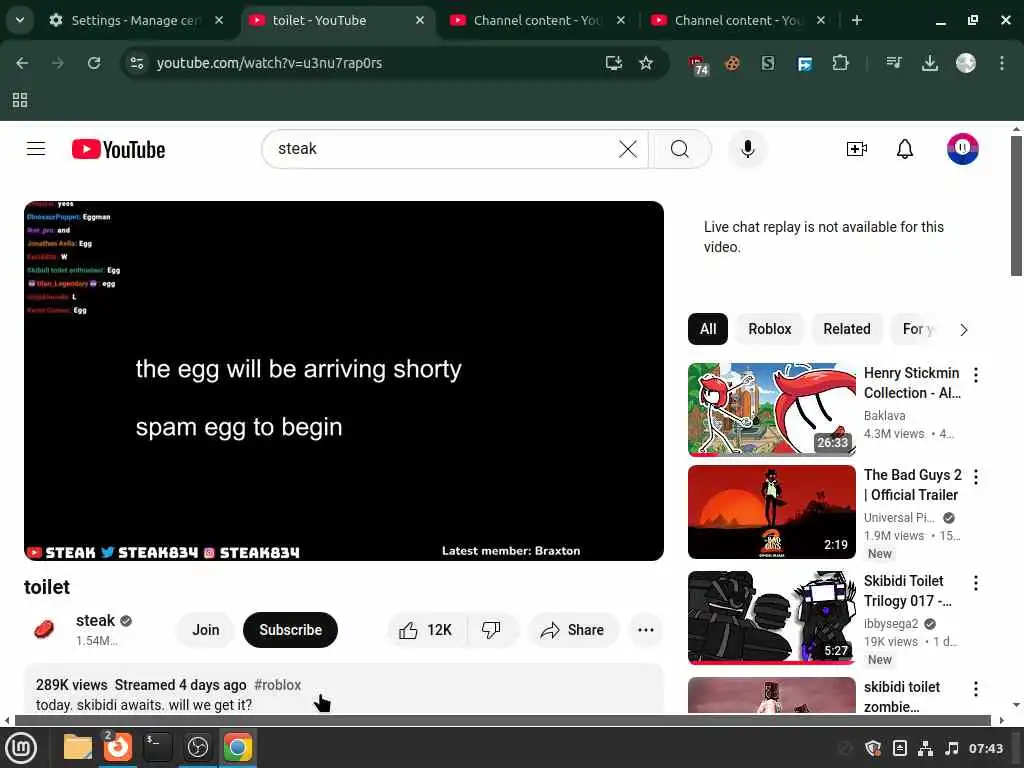Viewport: 1024px width, 768px height.
Task: Open the steak channel name link
Action: pyautogui.click(x=95, y=620)
